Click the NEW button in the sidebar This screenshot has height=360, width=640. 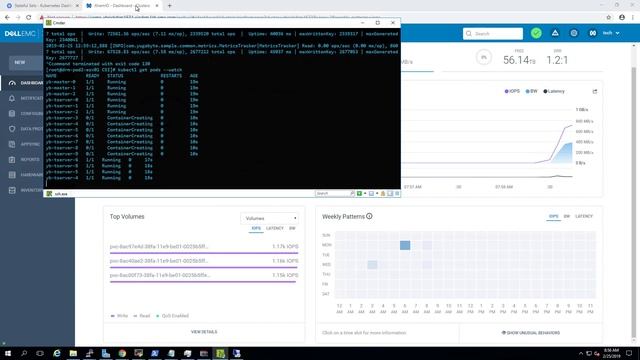[x=25, y=62]
